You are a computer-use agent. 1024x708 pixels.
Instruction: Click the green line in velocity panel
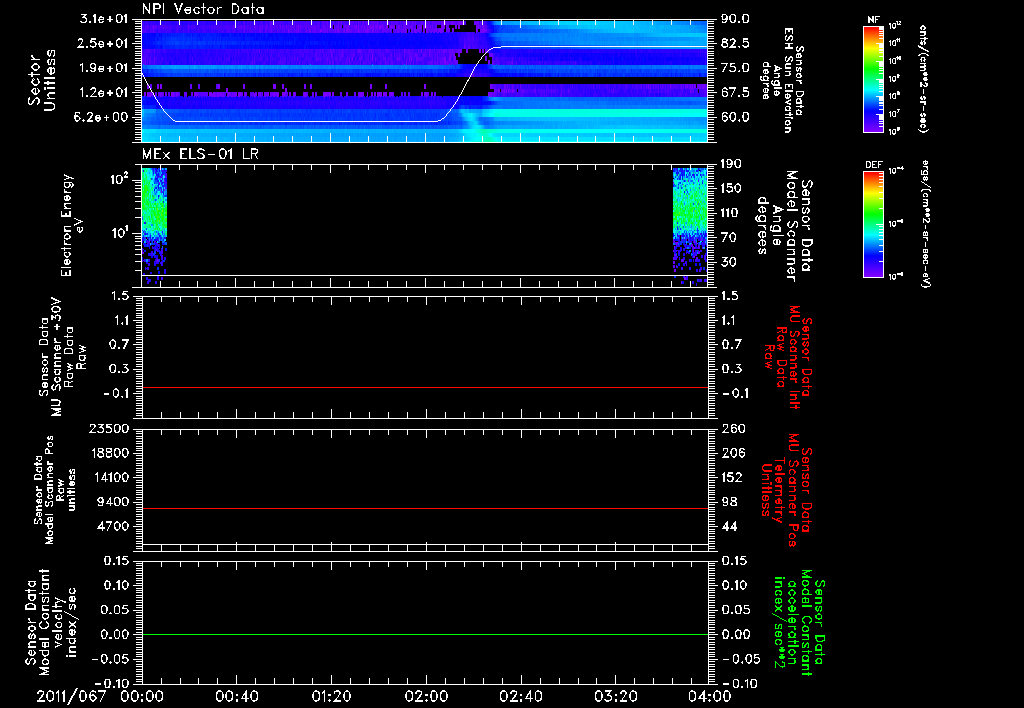point(425,635)
